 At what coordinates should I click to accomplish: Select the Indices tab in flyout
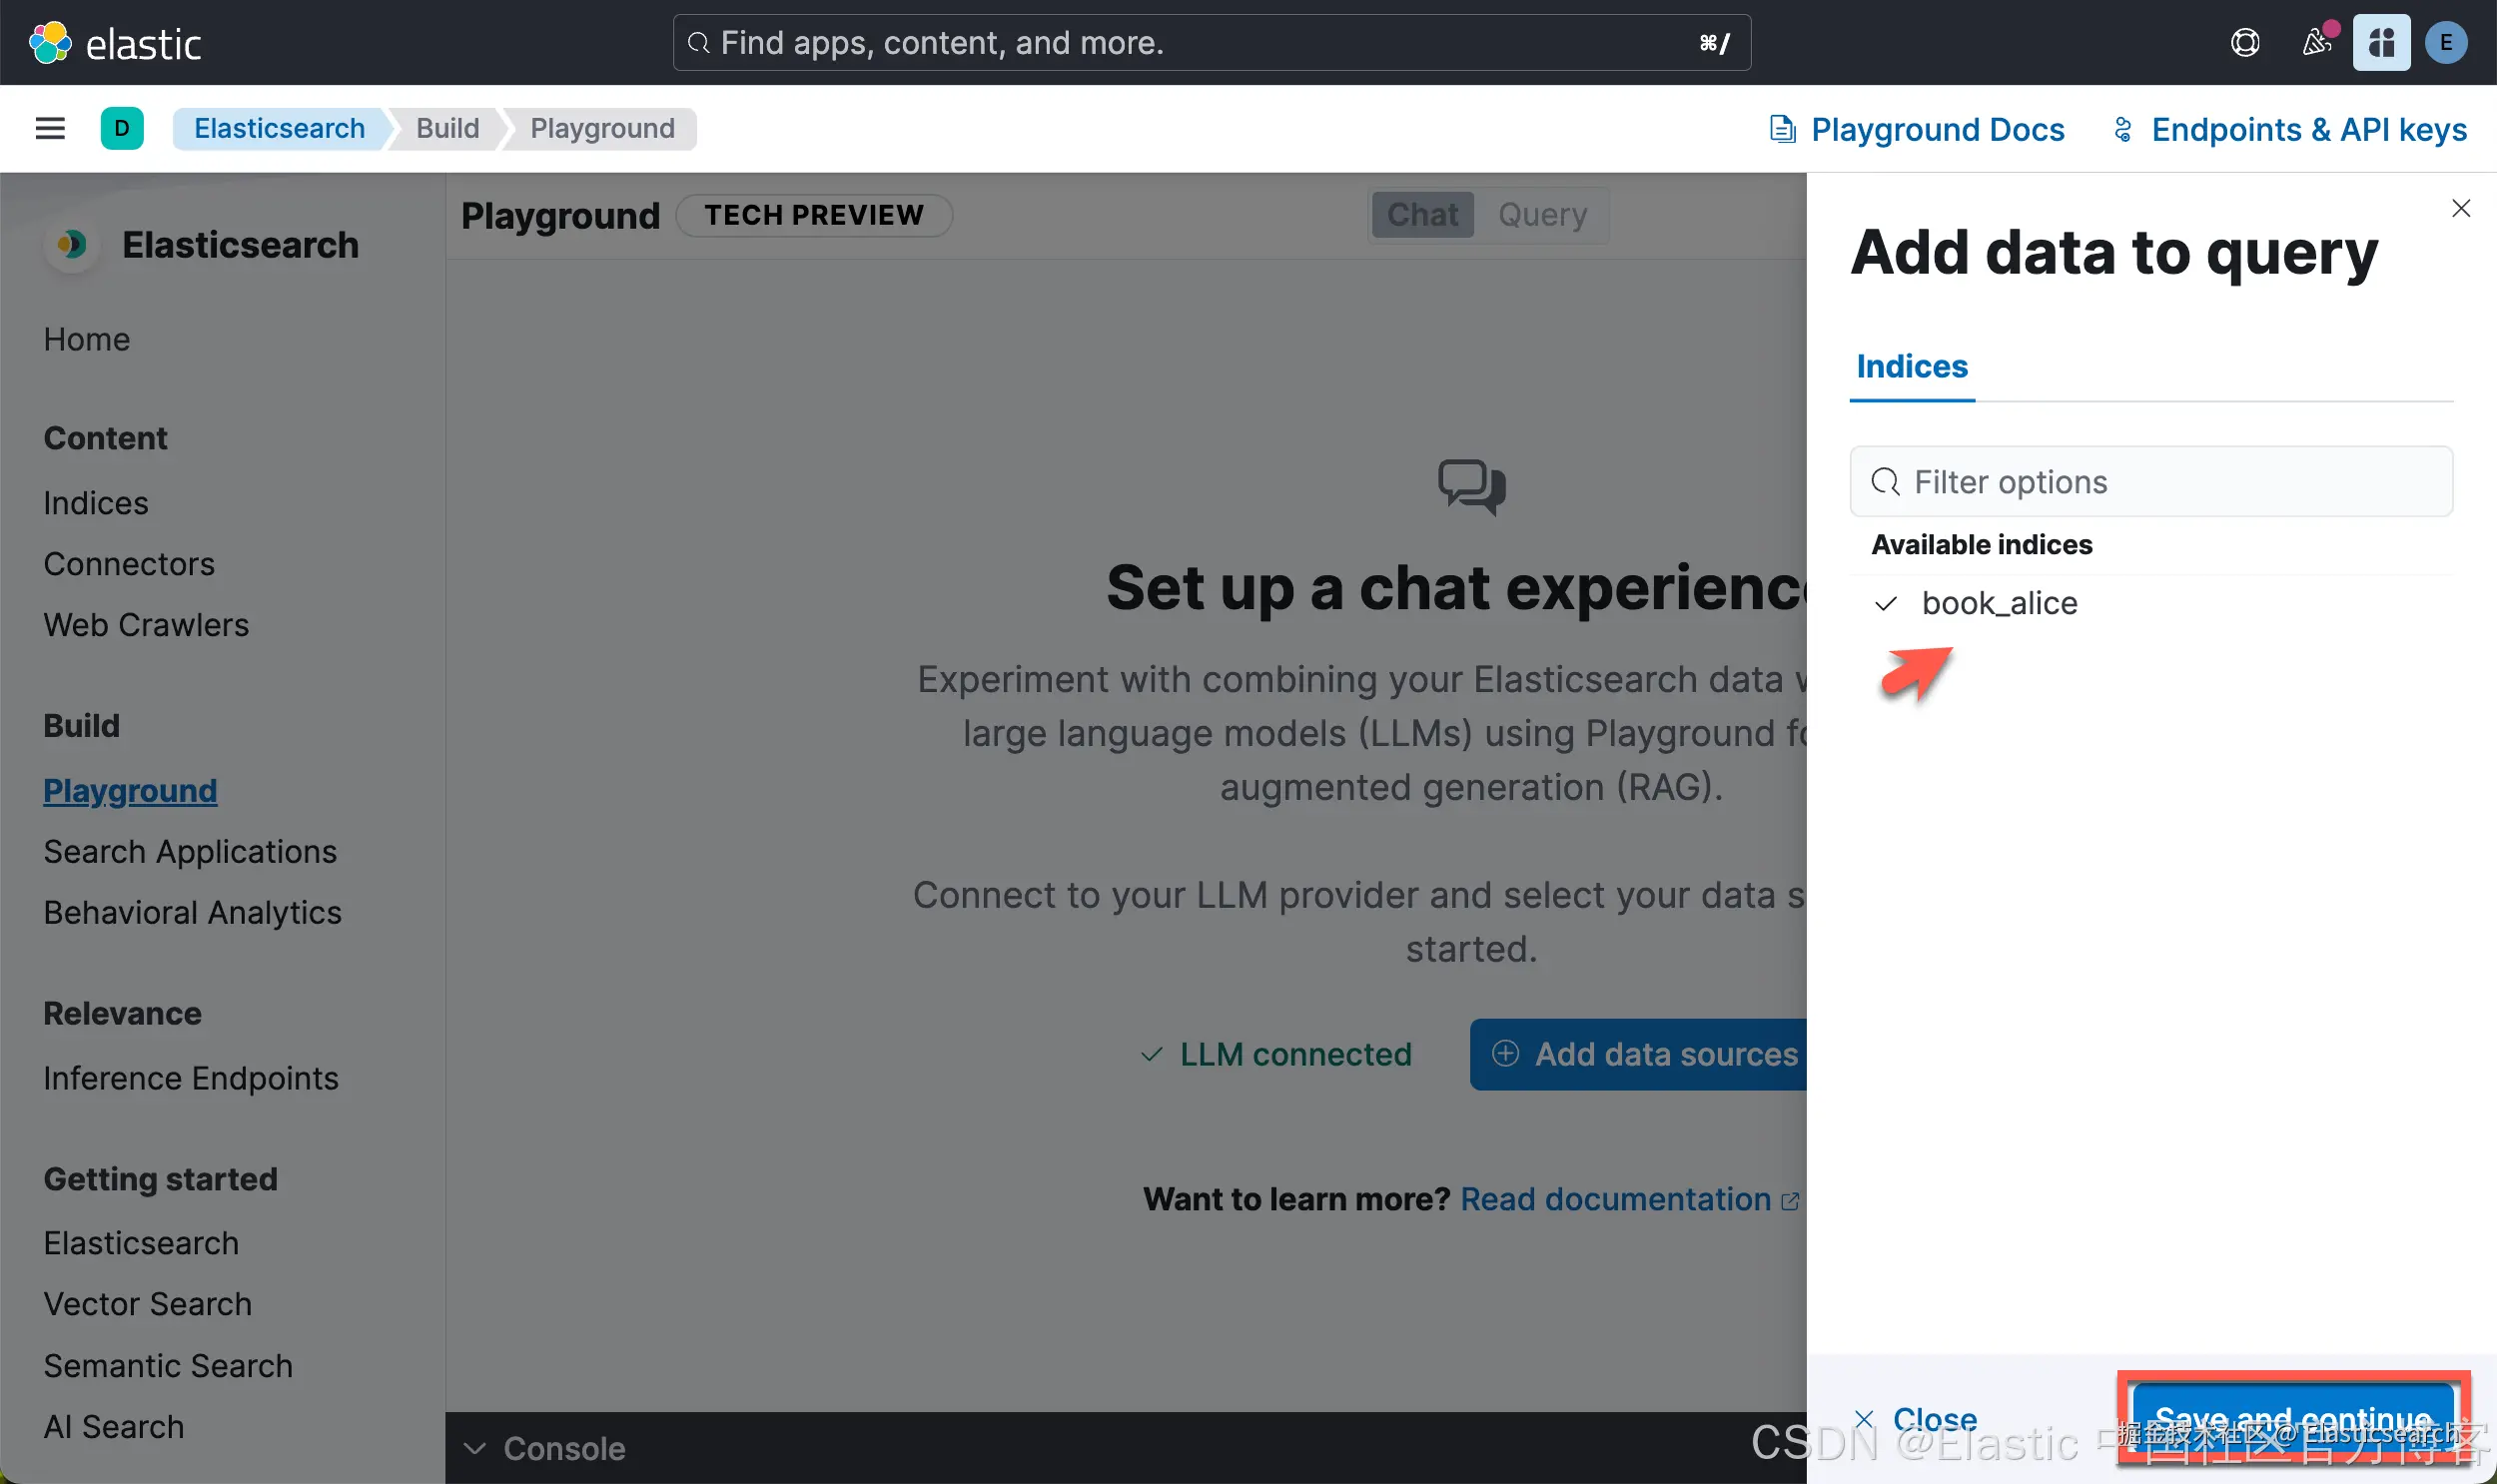coord(1911,367)
